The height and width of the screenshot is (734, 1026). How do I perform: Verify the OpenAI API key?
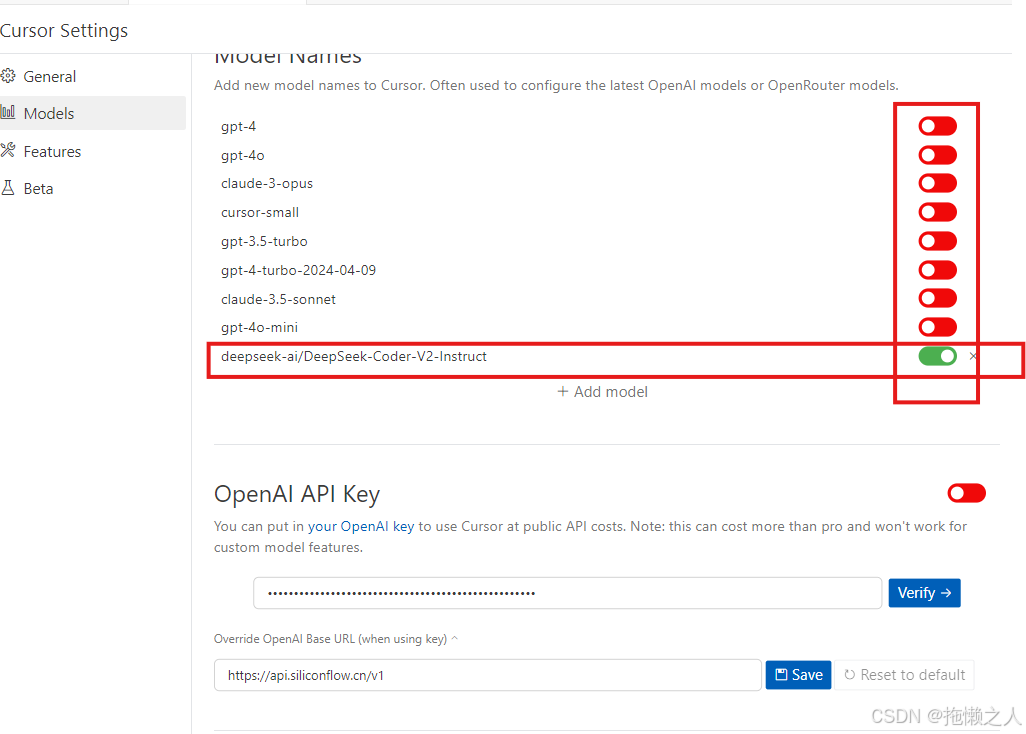click(924, 593)
